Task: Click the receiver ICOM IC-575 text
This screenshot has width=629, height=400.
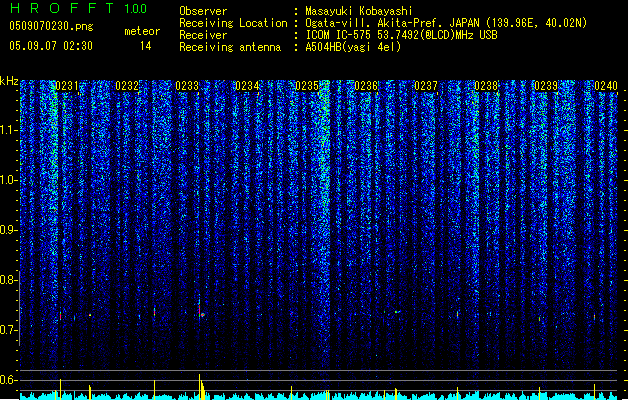Action: [401, 35]
